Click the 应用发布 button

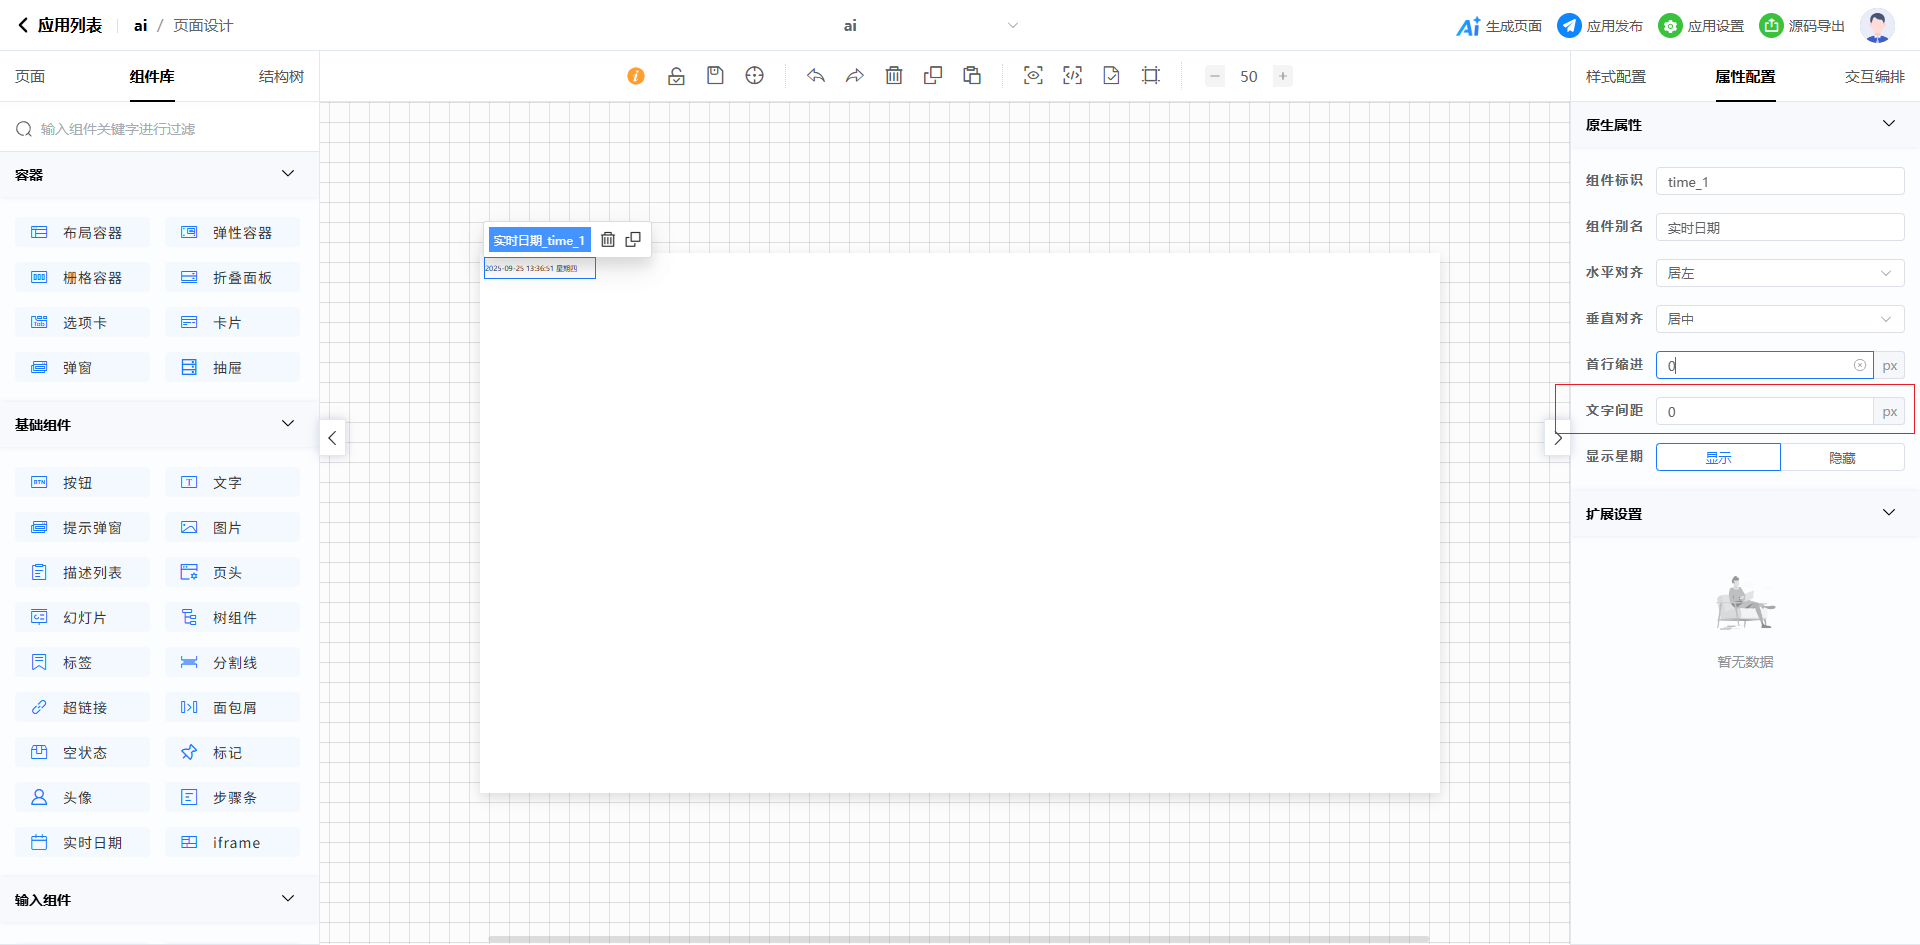click(x=1600, y=26)
